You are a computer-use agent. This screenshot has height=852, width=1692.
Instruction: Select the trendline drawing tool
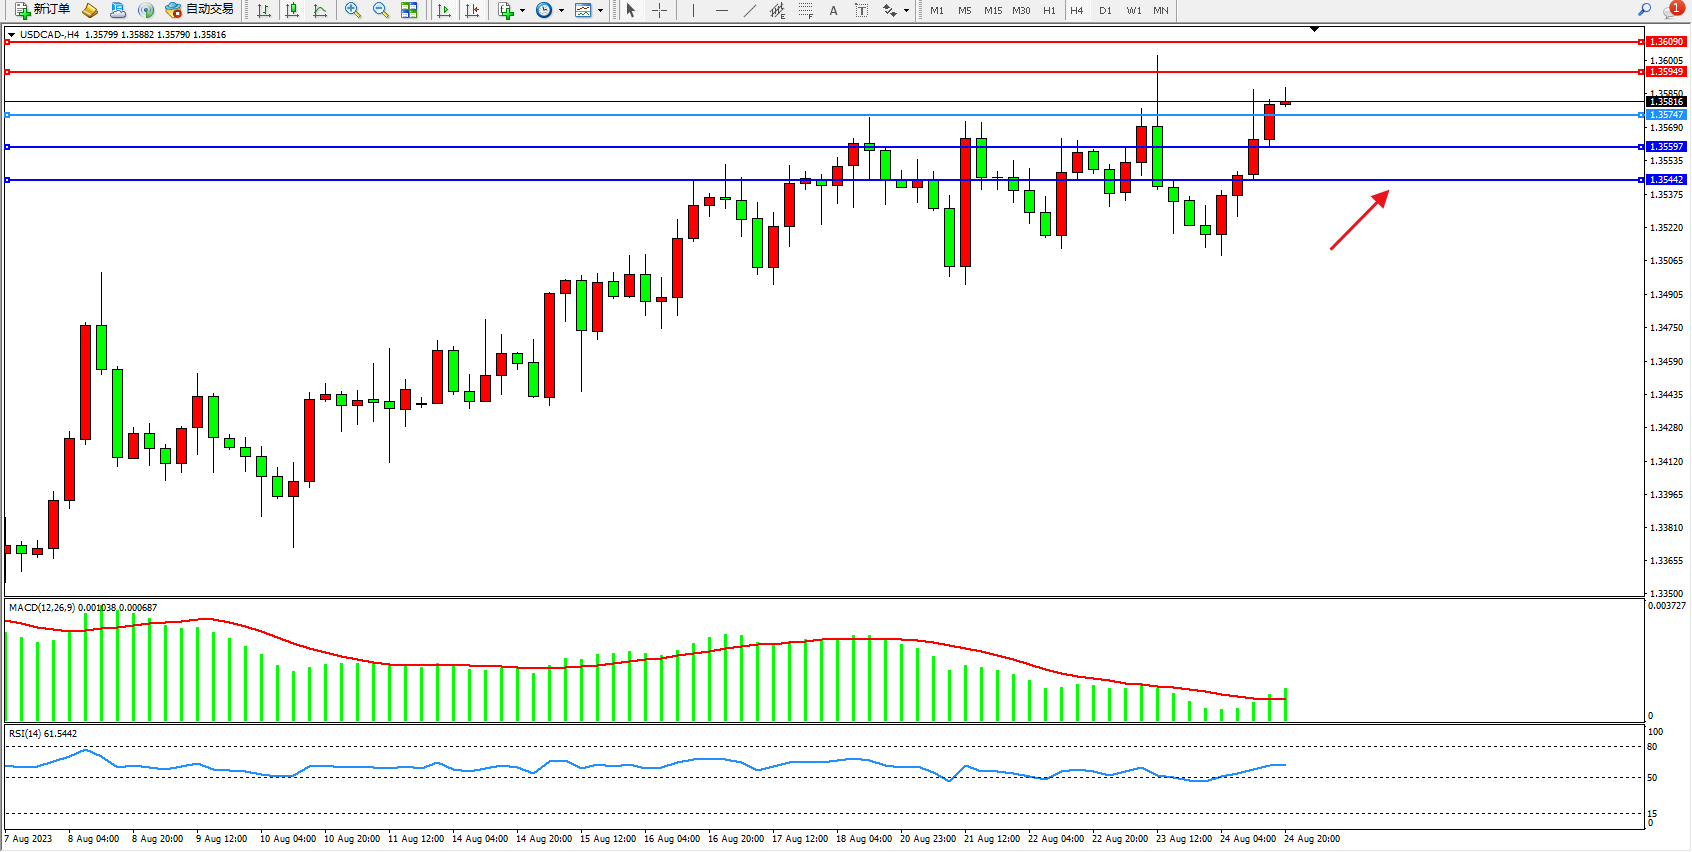point(750,10)
